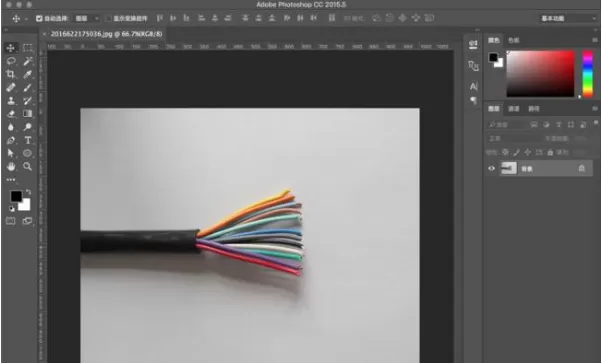Toggle filter for pixel layers
The height and width of the screenshot is (363, 602).
click(534, 125)
